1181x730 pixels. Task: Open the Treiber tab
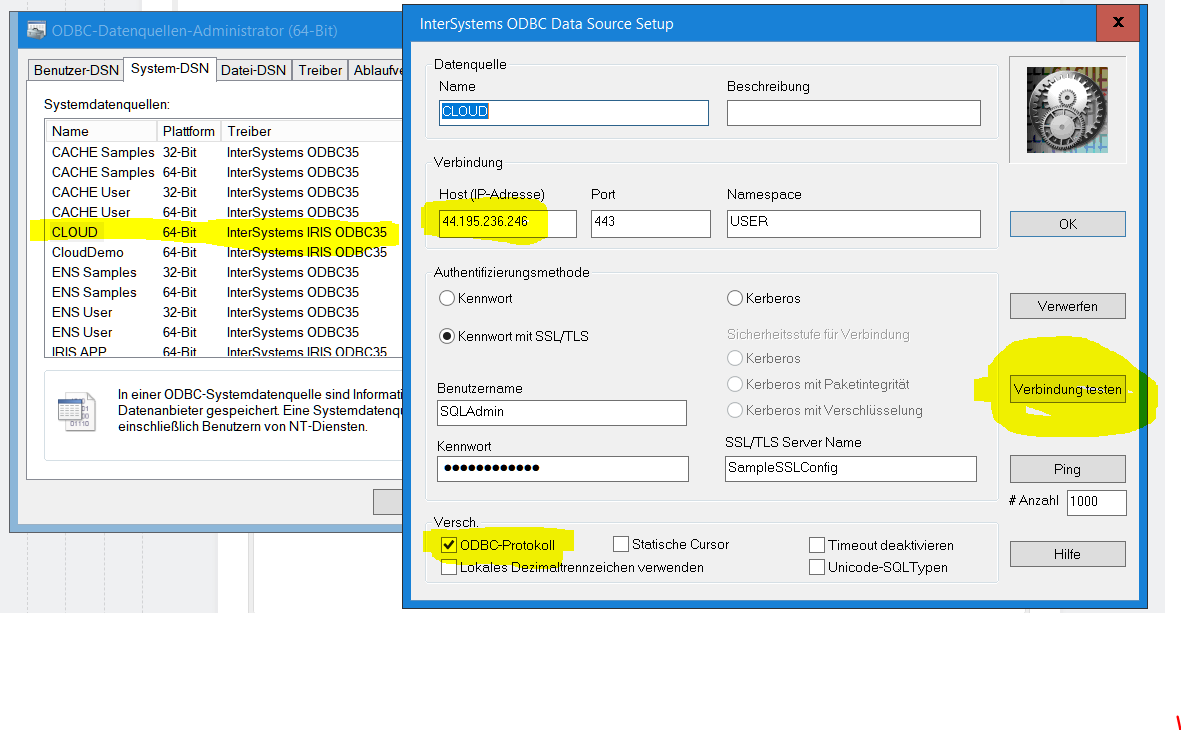(x=320, y=70)
